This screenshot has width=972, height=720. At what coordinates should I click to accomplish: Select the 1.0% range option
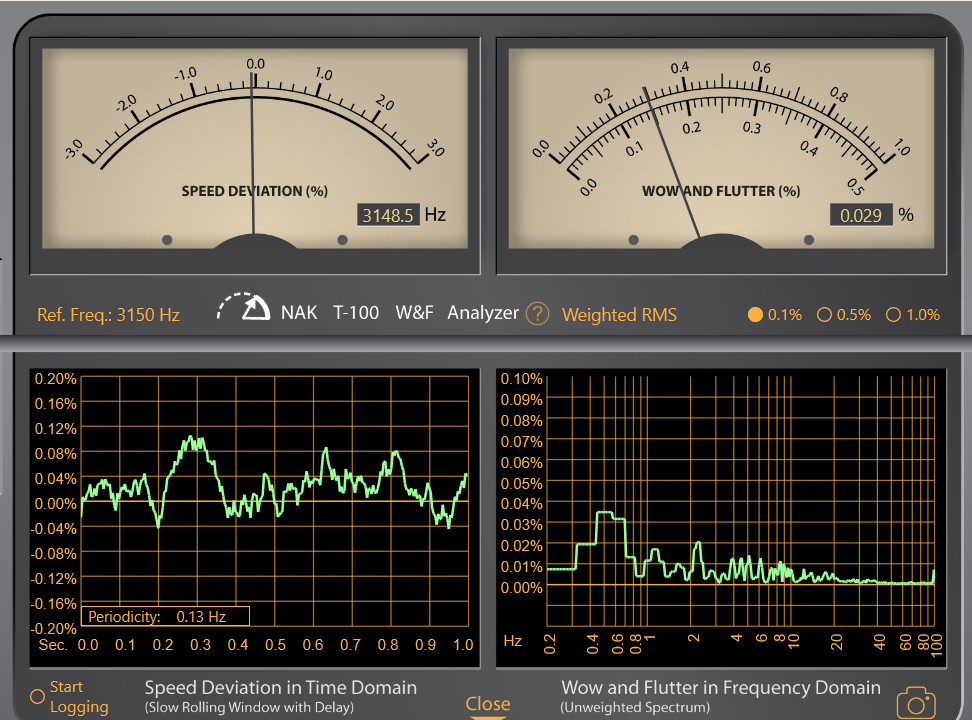[894, 315]
